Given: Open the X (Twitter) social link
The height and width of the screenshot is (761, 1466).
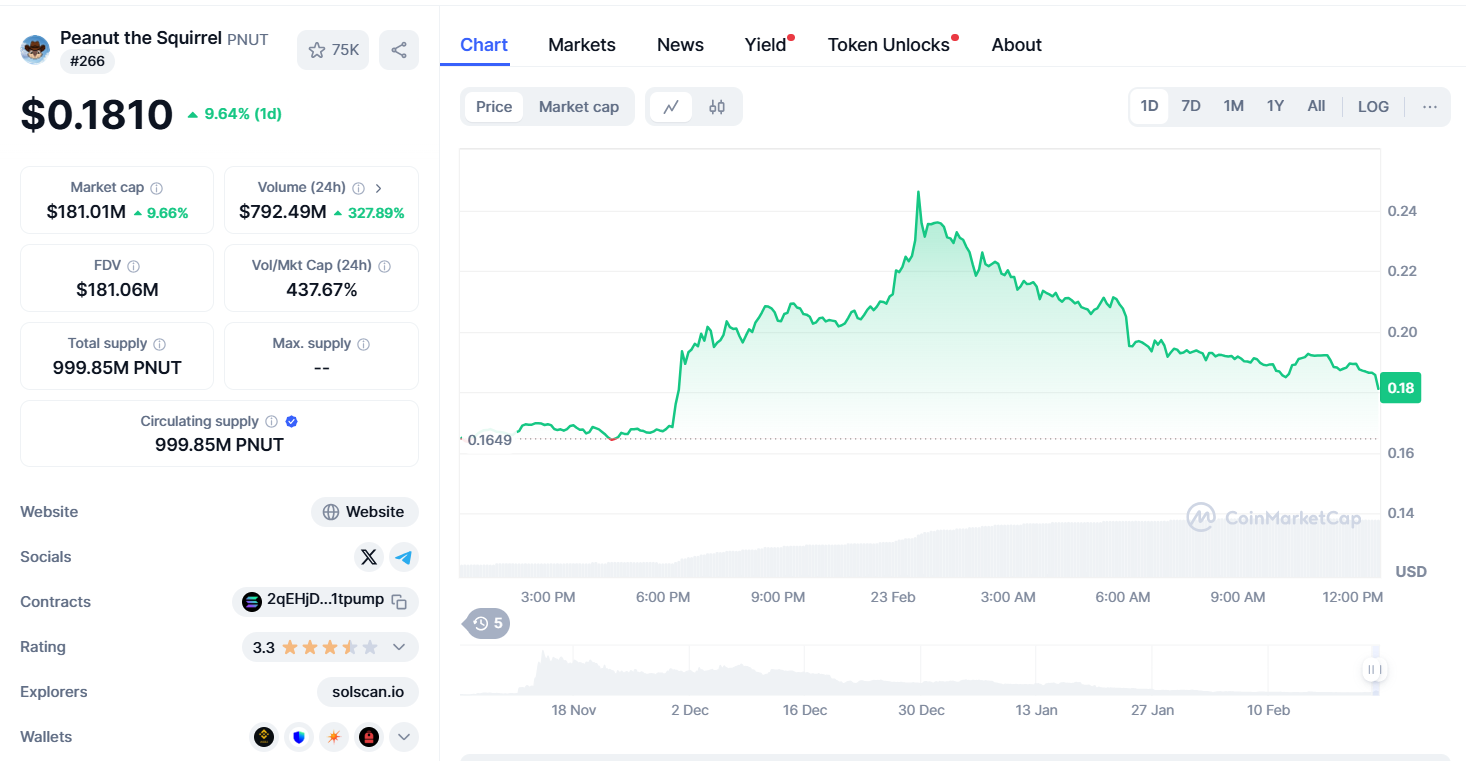Looking at the screenshot, I should (369, 557).
